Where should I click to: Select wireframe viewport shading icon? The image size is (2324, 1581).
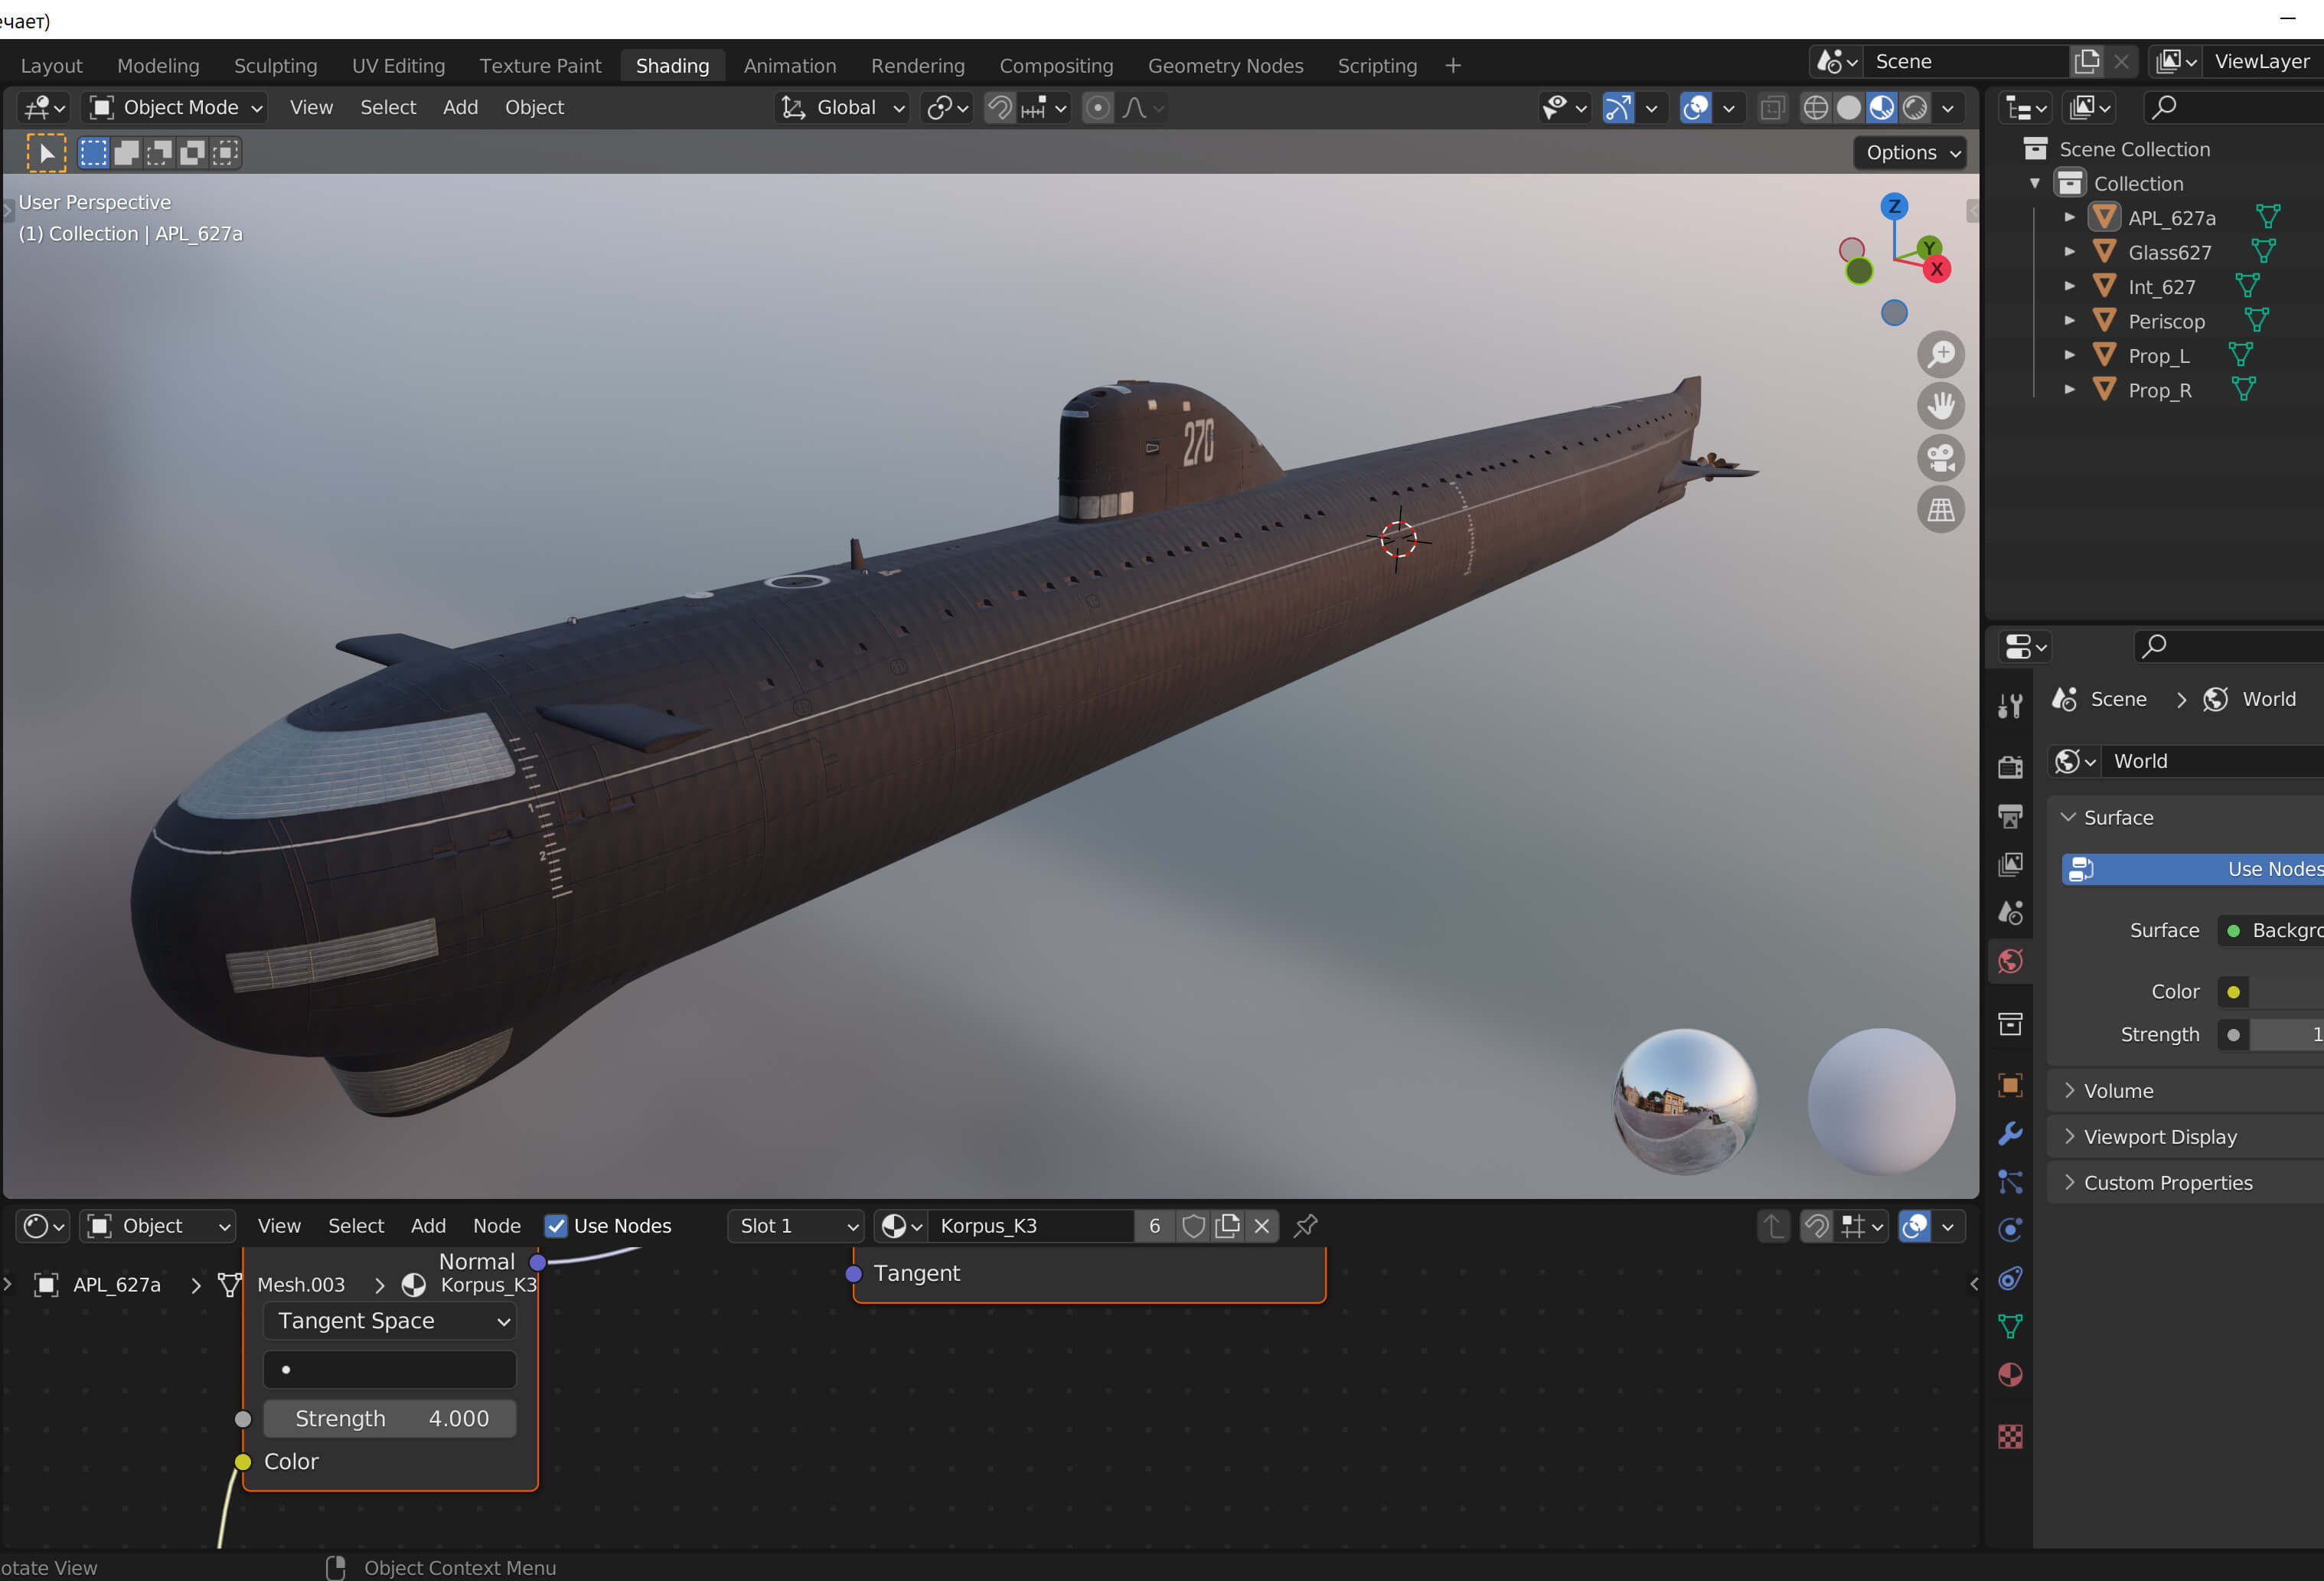(x=1815, y=108)
